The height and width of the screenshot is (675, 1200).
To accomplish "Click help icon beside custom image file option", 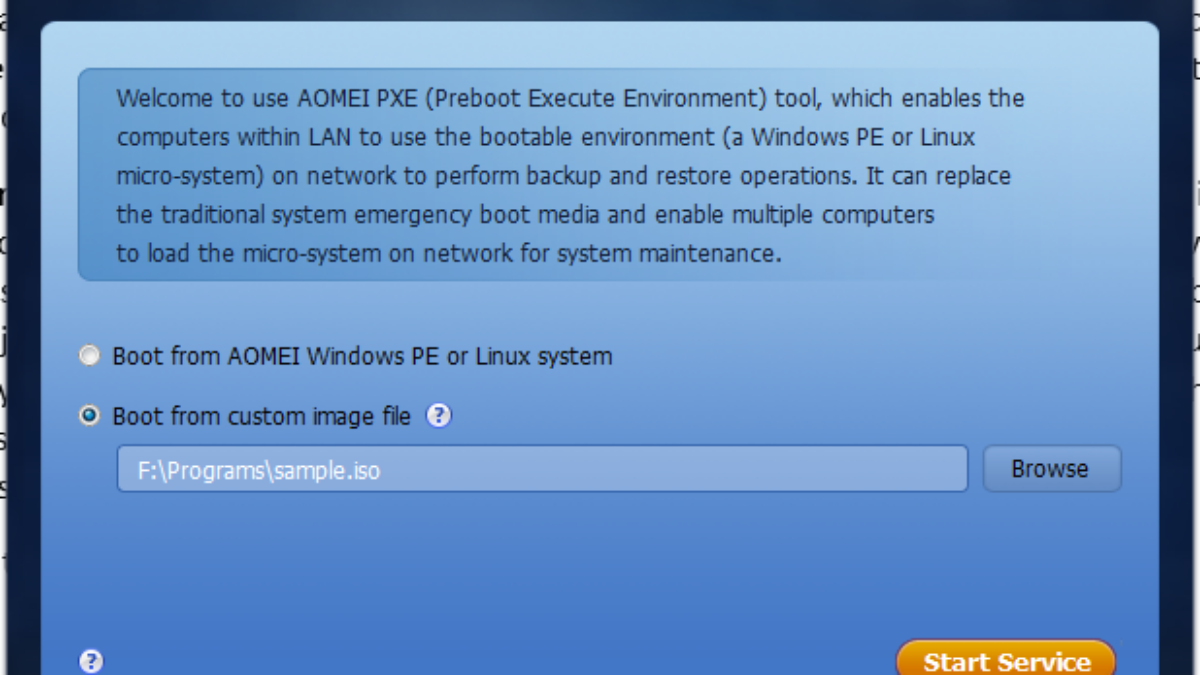I will 439,416.
